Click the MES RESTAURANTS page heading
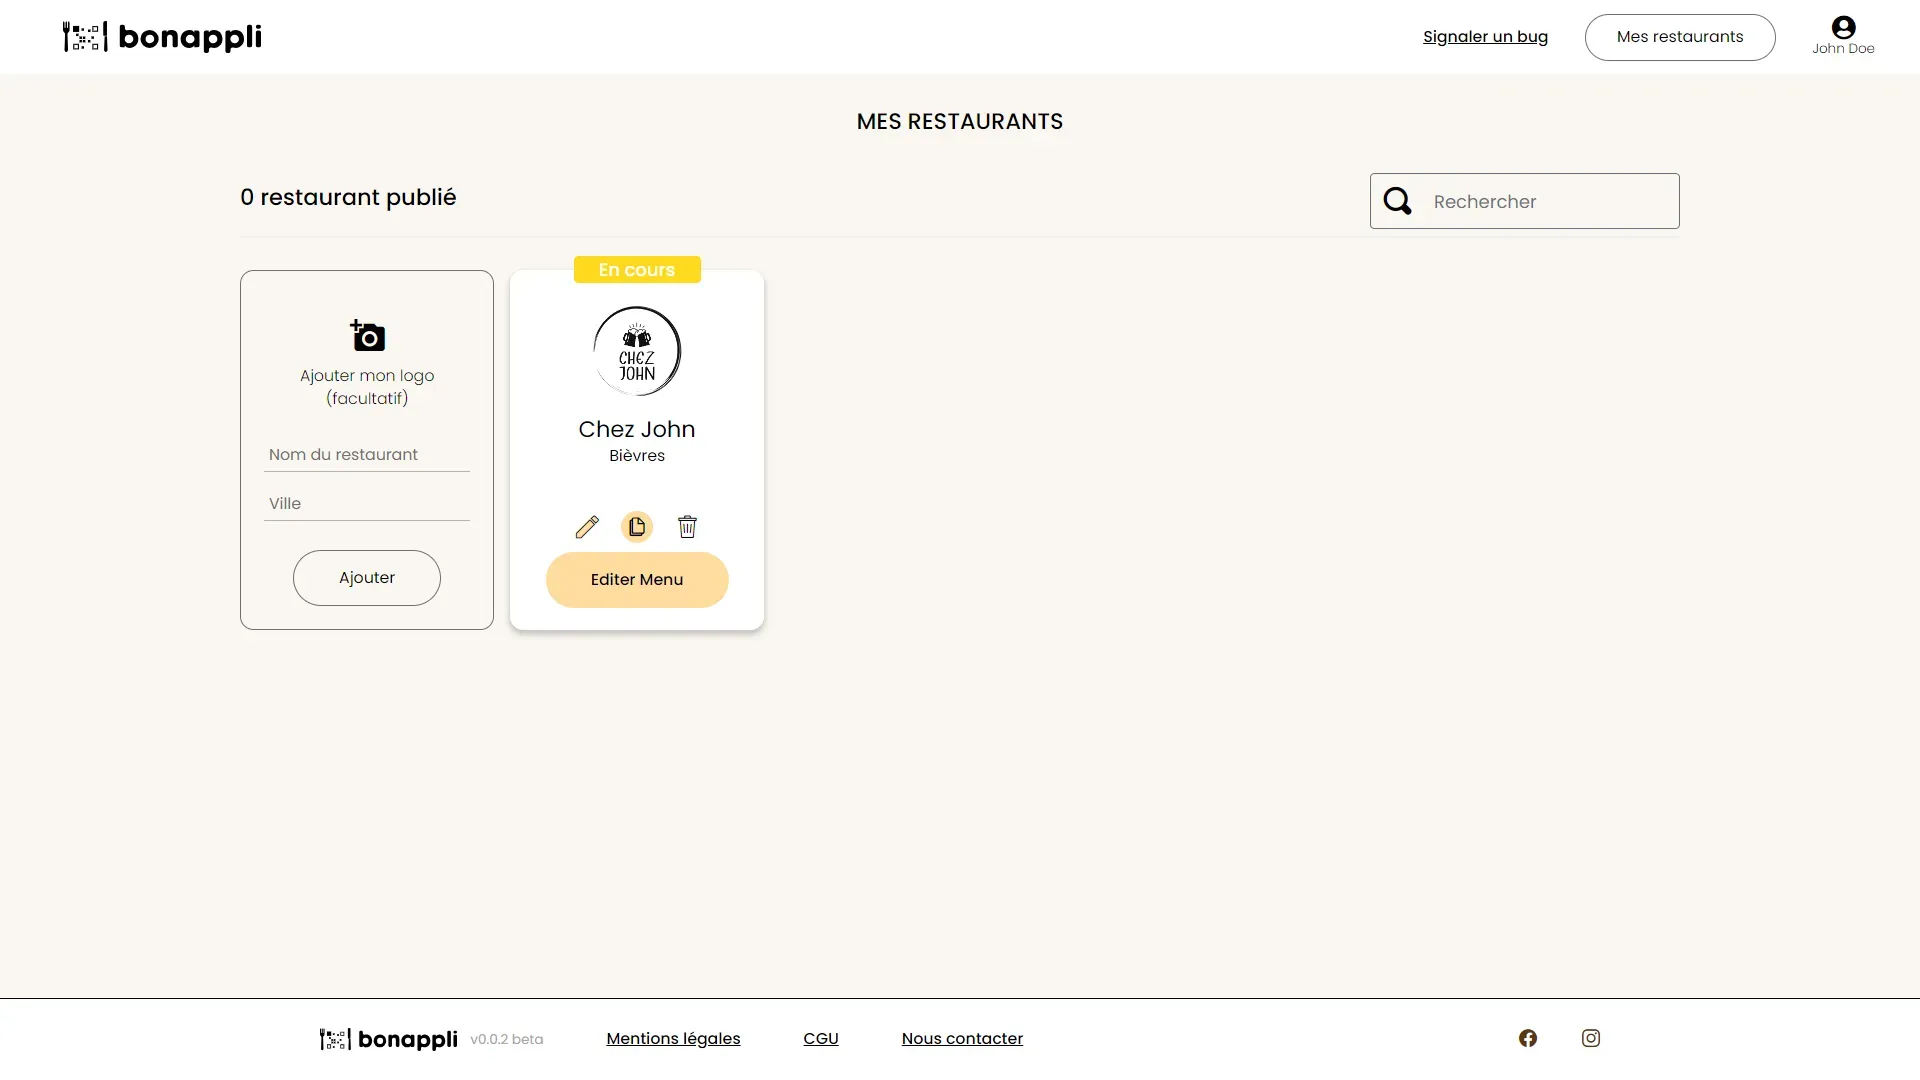1920x1080 pixels. pyautogui.click(x=960, y=122)
